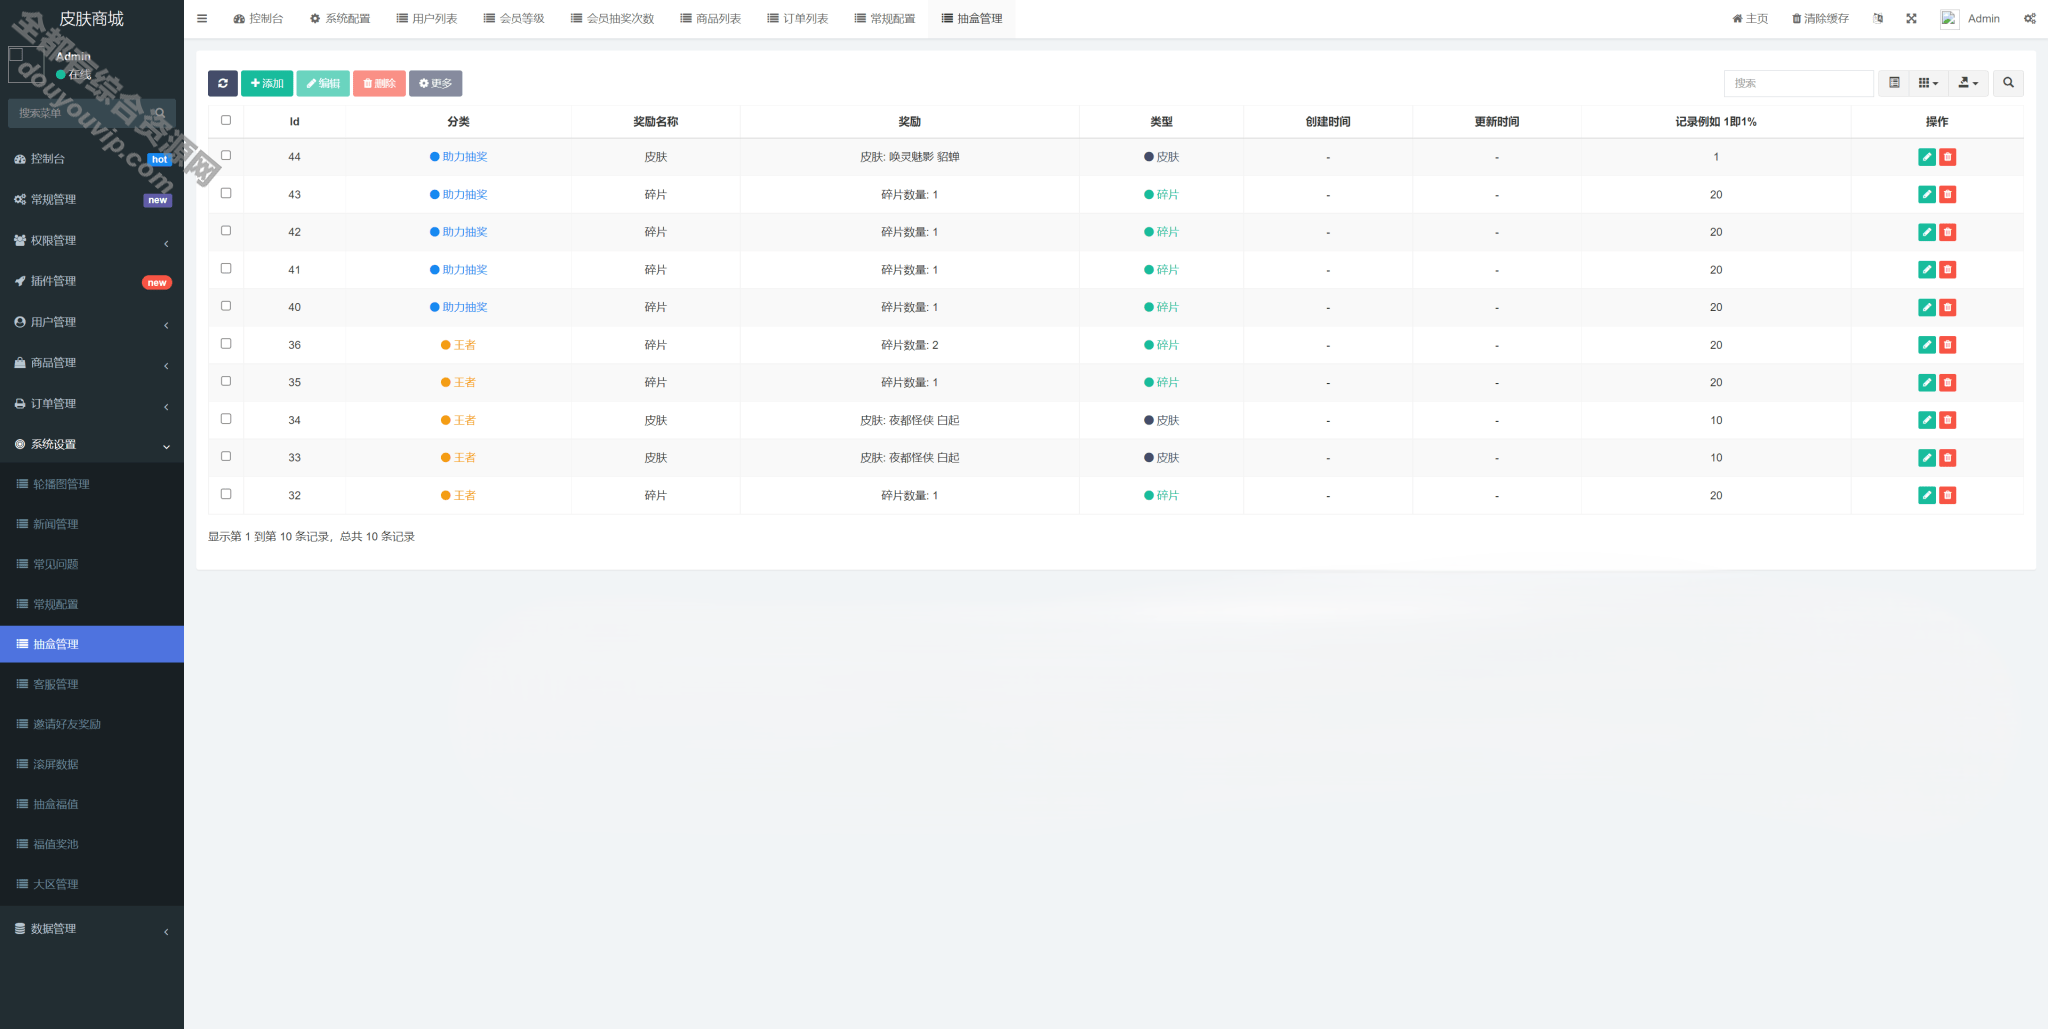The width and height of the screenshot is (2048, 1029).
Task: Expand 商品管理 in the sidebar
Action: point(92,363)
